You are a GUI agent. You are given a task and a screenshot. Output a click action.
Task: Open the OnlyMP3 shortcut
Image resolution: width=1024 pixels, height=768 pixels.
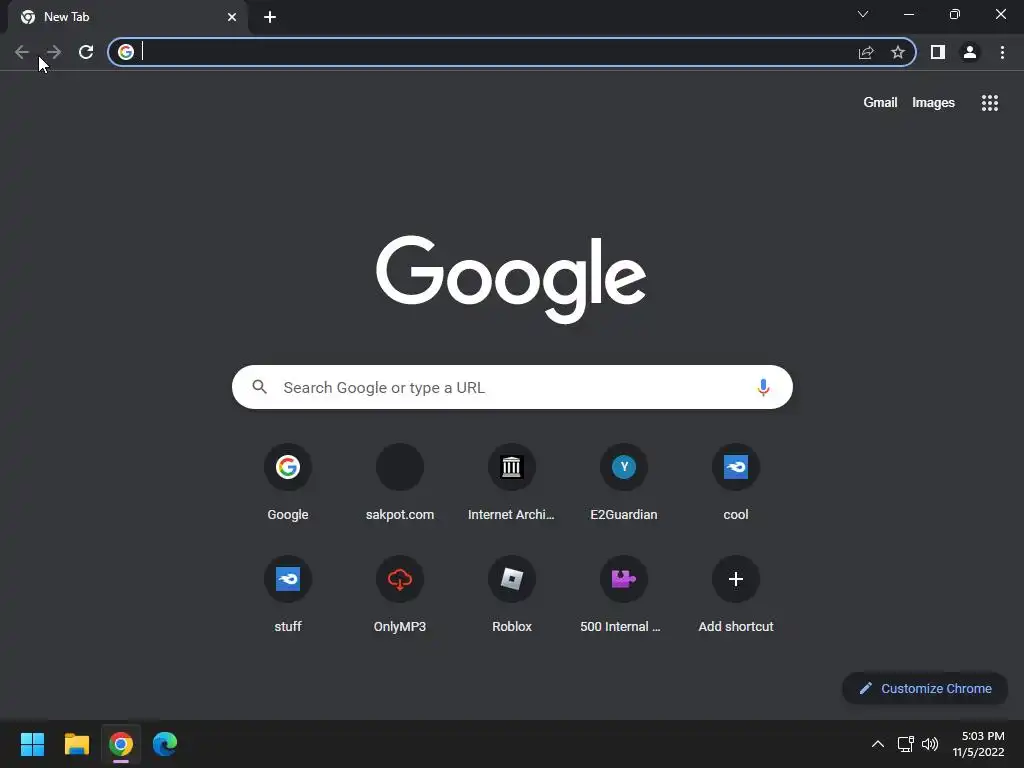(400, 594)
